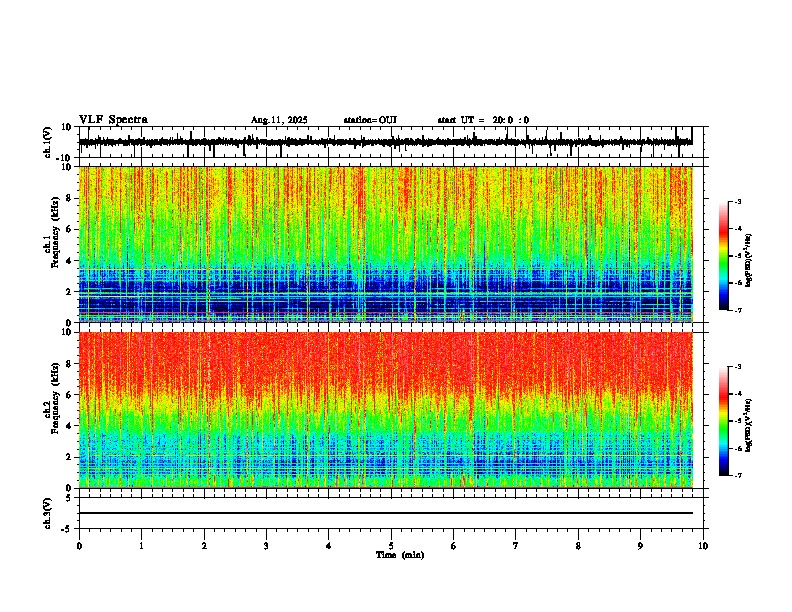Click inside the ch.2 frequency spectrogram
Image resolution: width=792 pixels, height=612 pixels.
pos(386,410)
